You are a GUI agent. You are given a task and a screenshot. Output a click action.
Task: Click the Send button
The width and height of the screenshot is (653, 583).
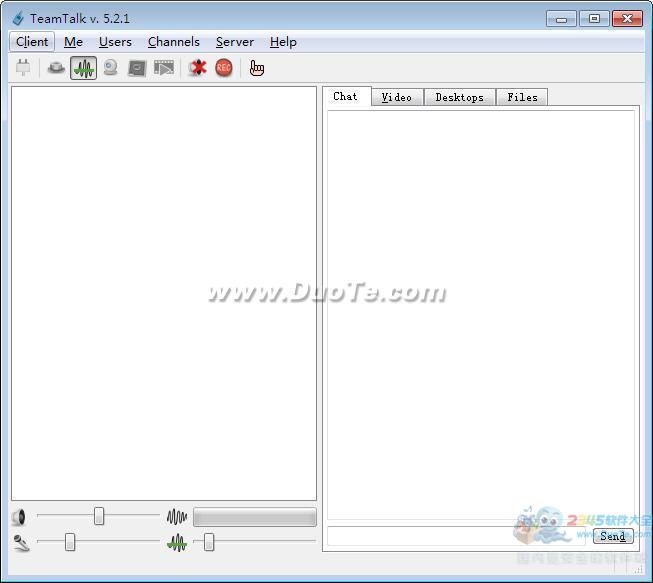(x=613, y=536)
